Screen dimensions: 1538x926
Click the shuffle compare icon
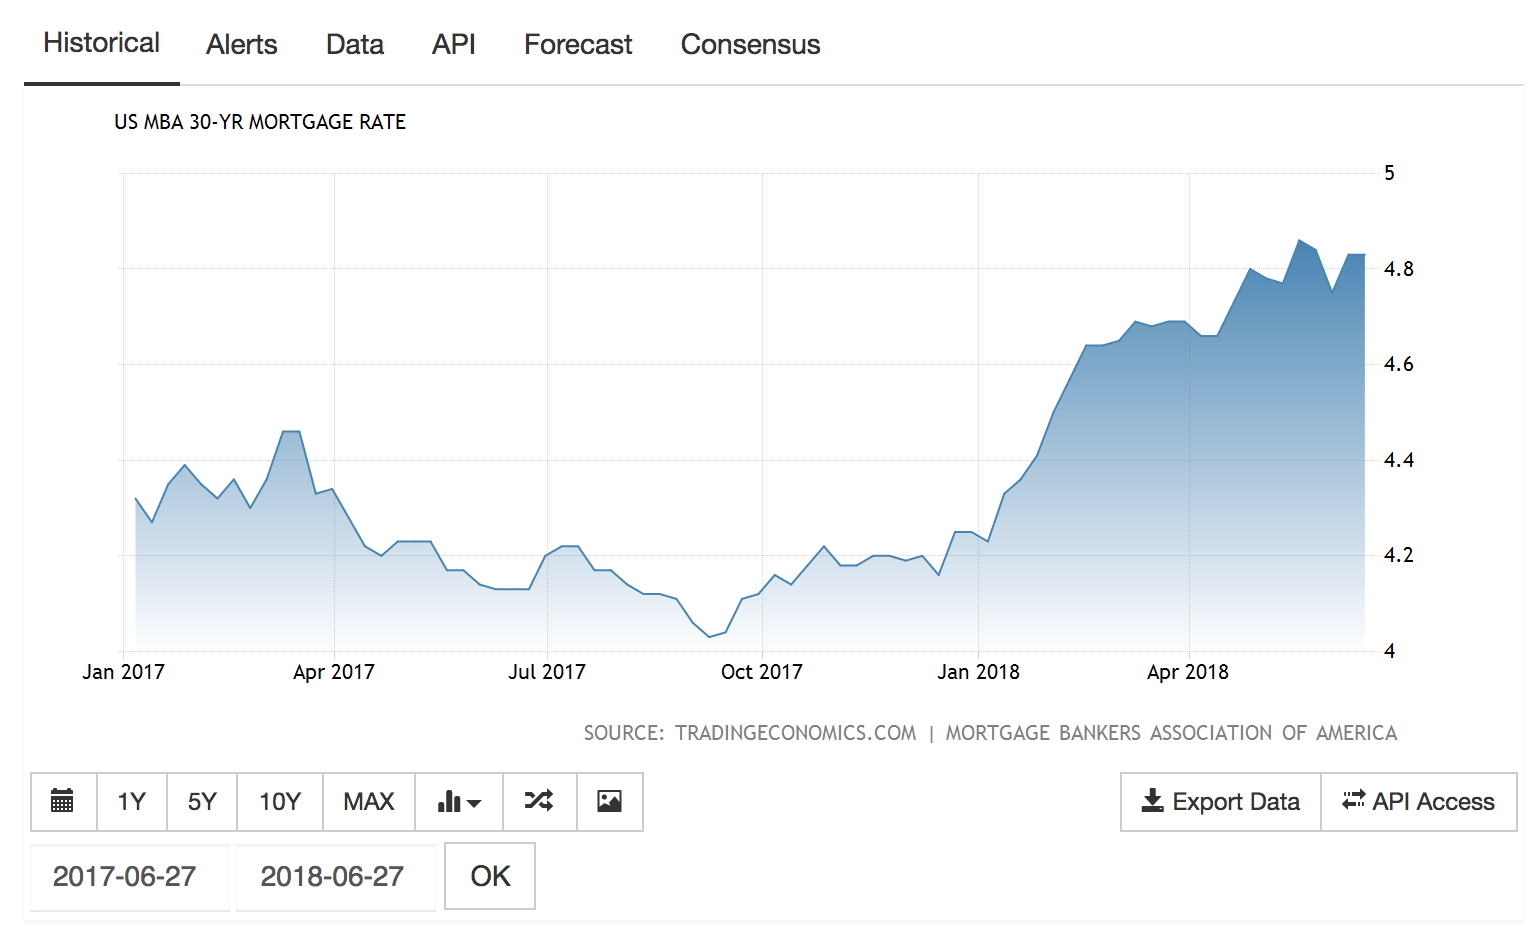coord(539,801)
